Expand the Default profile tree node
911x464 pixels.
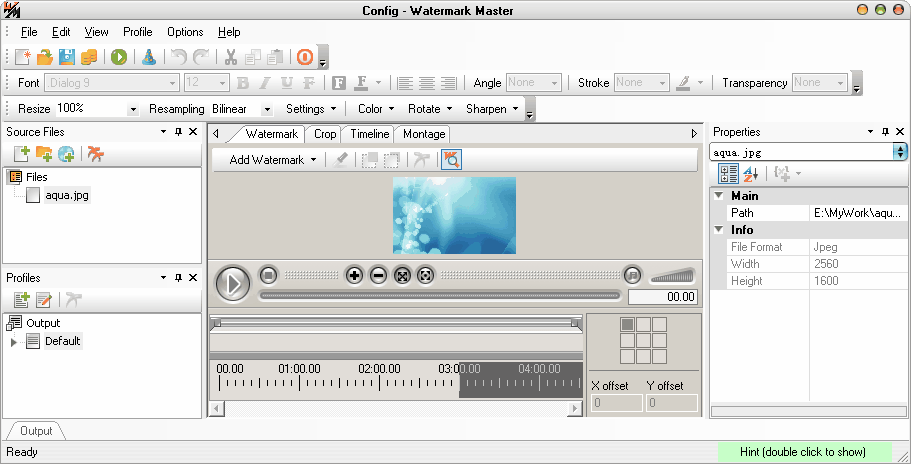pyautogui.click(x=14, y=342)
